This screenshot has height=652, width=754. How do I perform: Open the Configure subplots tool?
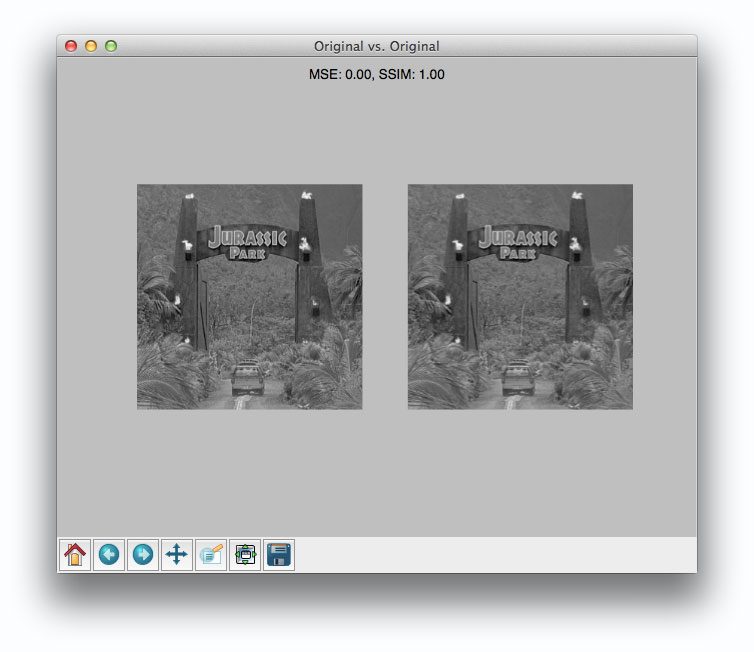[x=245, y=554]
